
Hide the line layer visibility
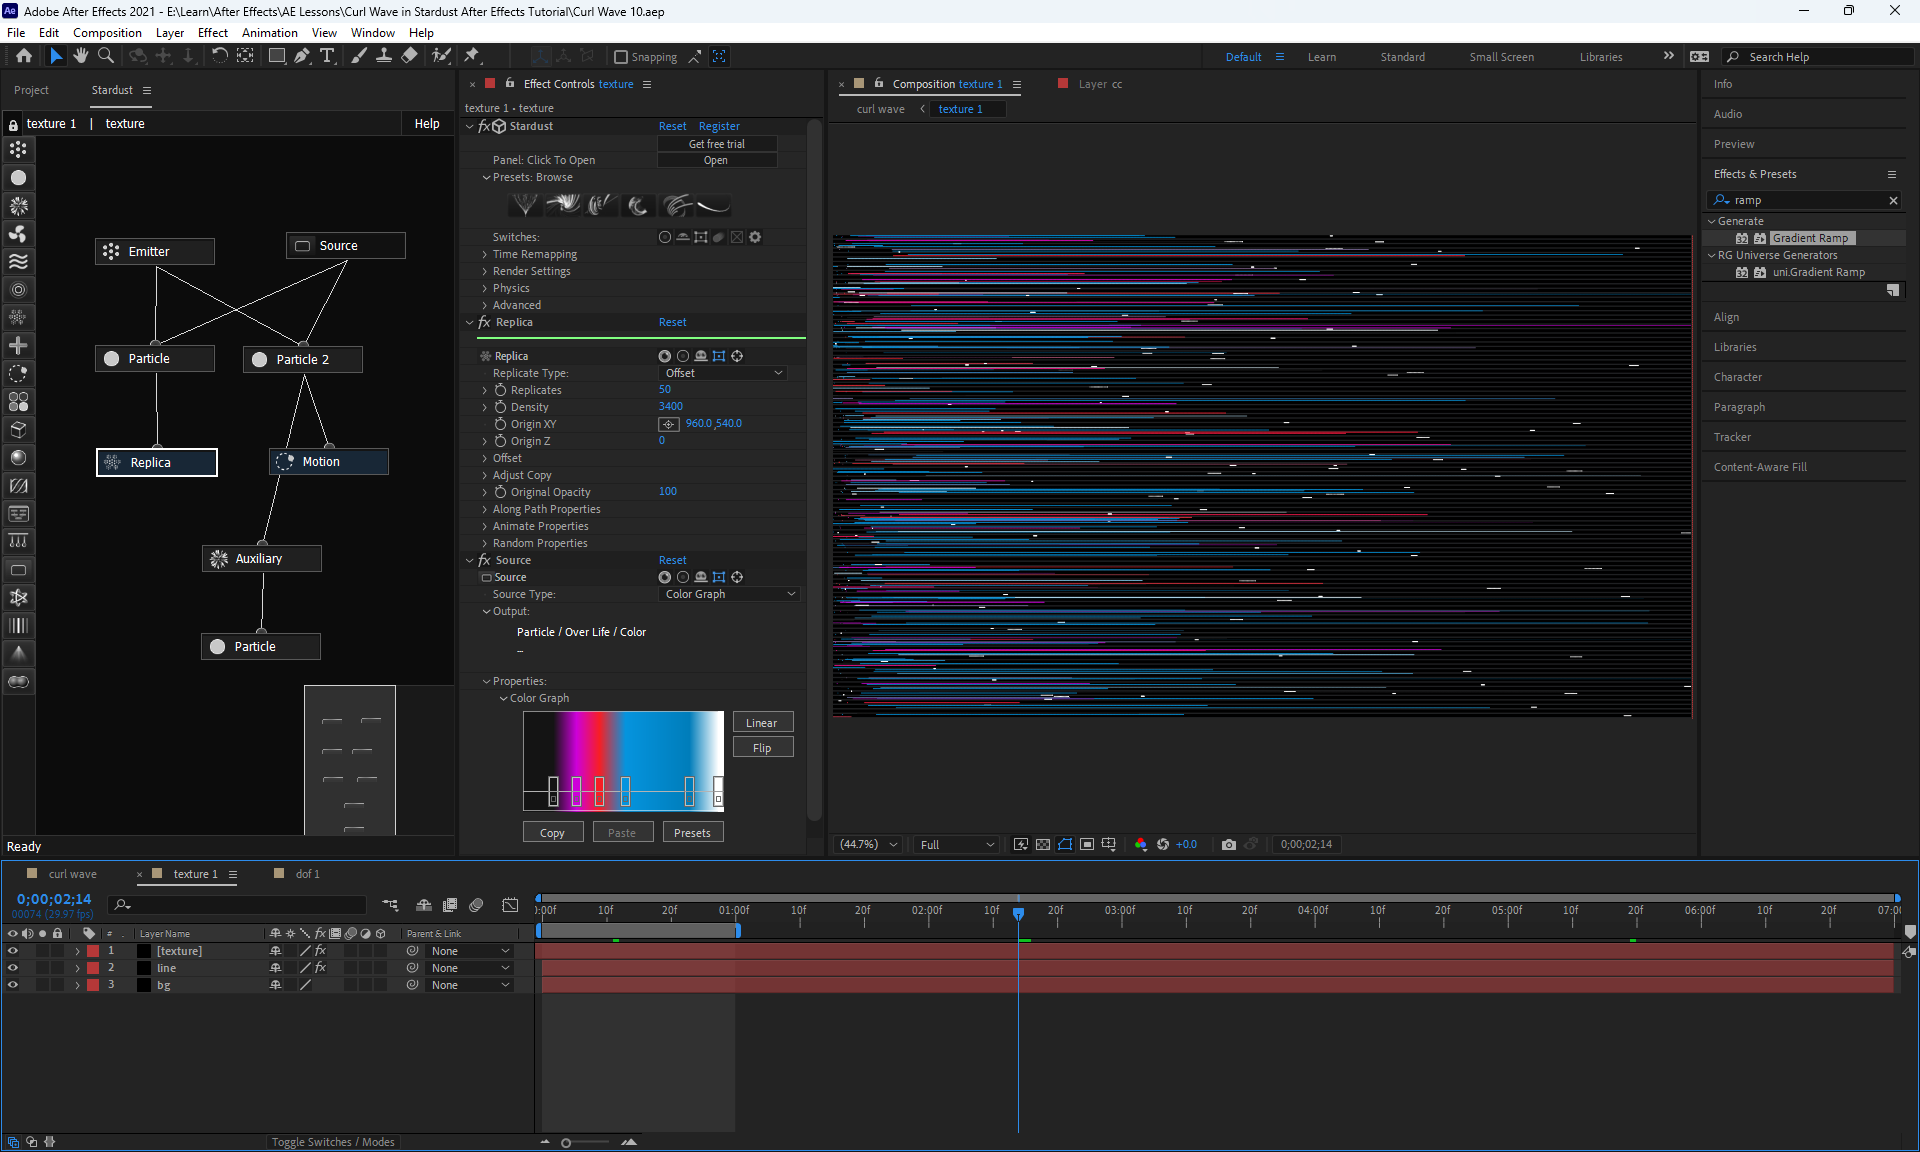coord(13,968)
